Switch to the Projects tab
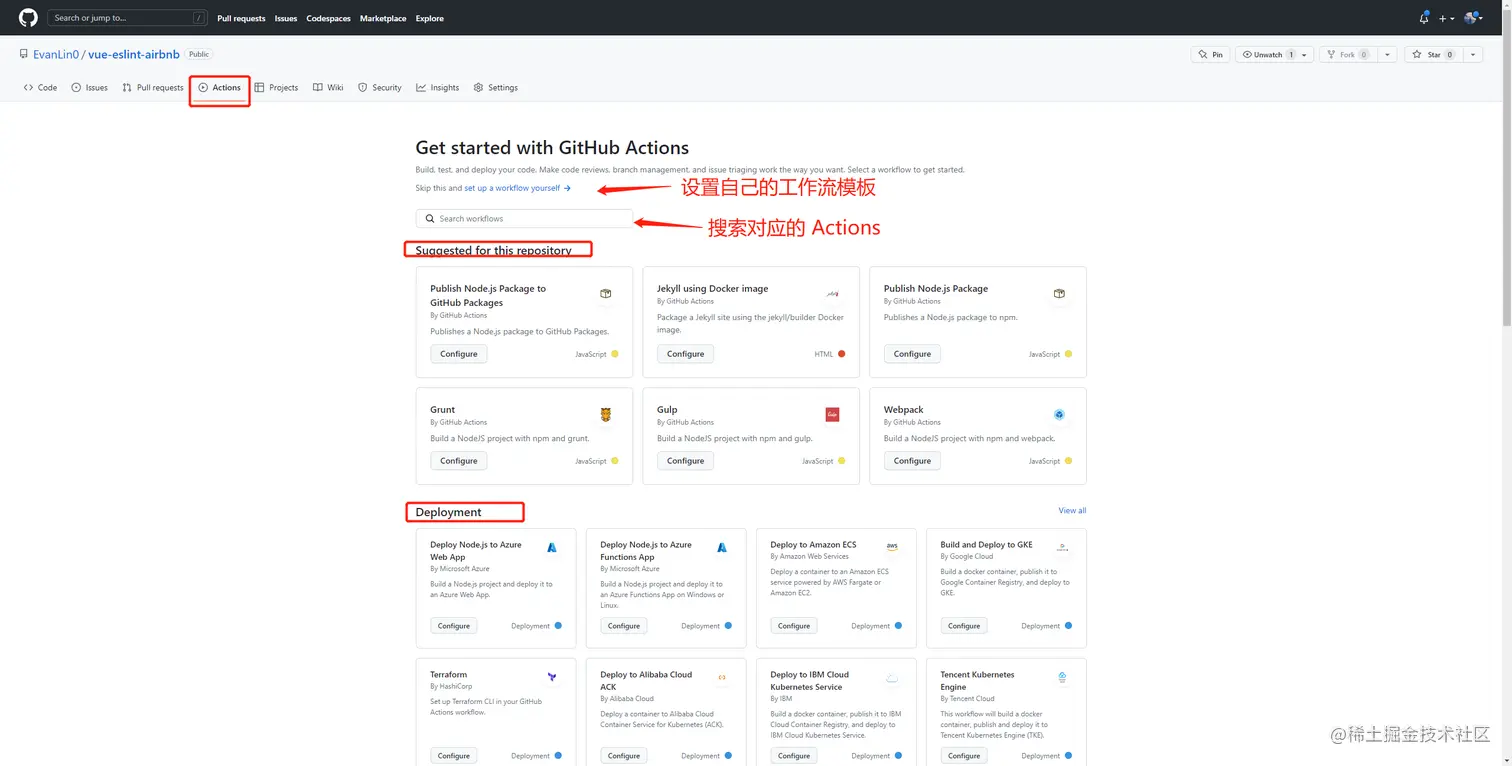 (x=277, y=88)
